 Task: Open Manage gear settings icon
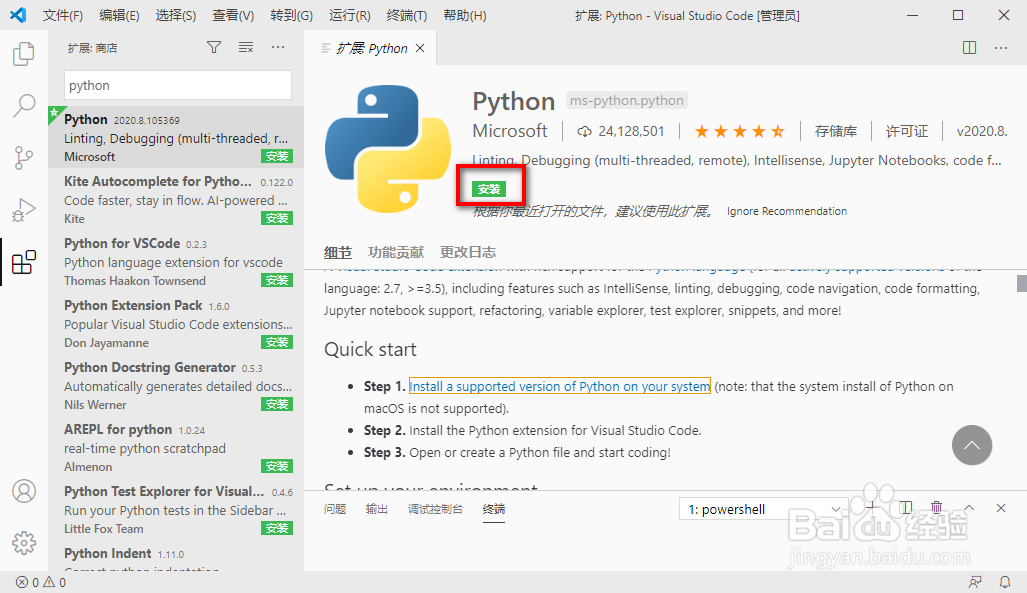[x=24, y=543]
